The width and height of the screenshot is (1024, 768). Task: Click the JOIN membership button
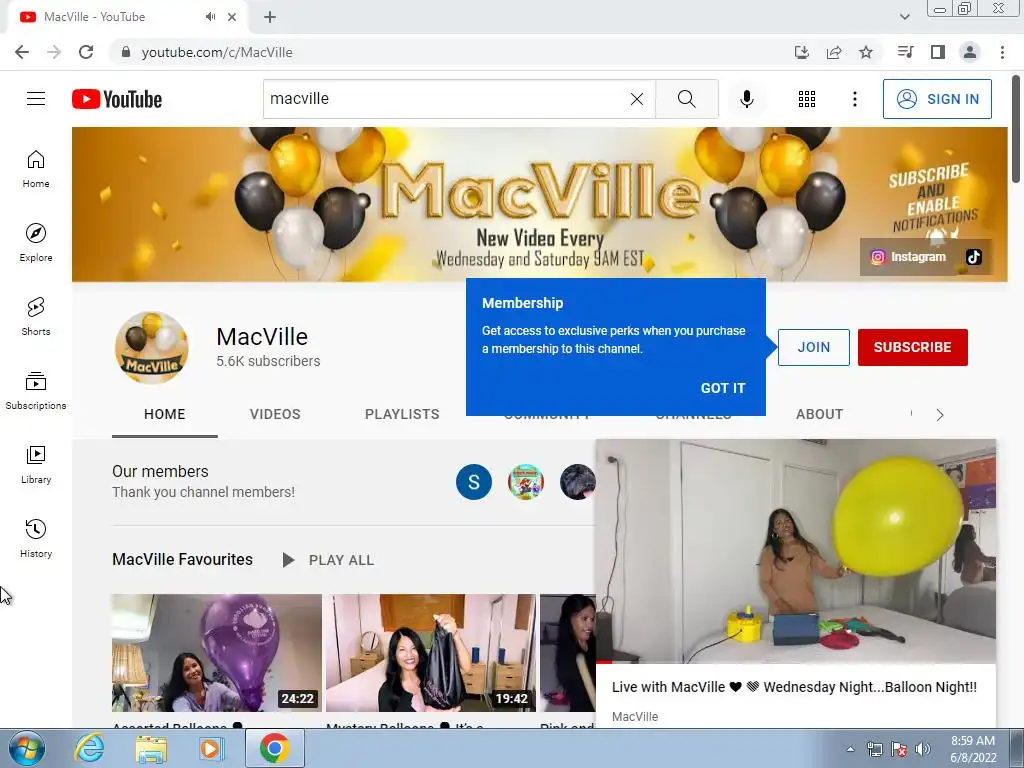point(814,347)
